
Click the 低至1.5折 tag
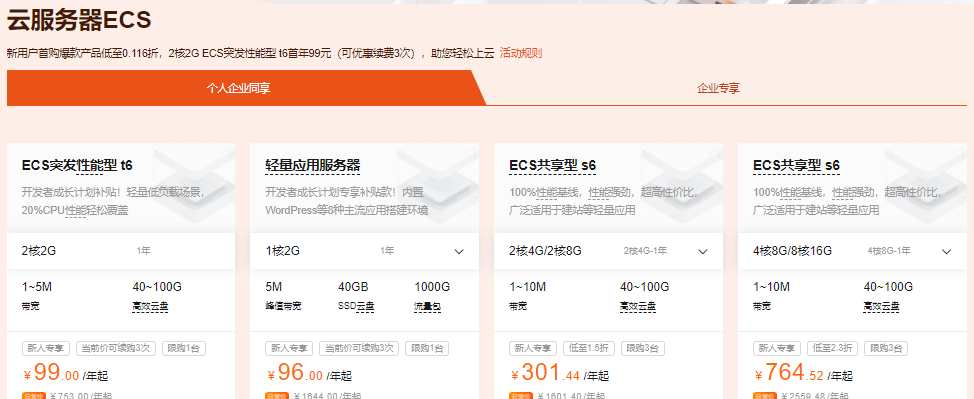tap(588, 348)
